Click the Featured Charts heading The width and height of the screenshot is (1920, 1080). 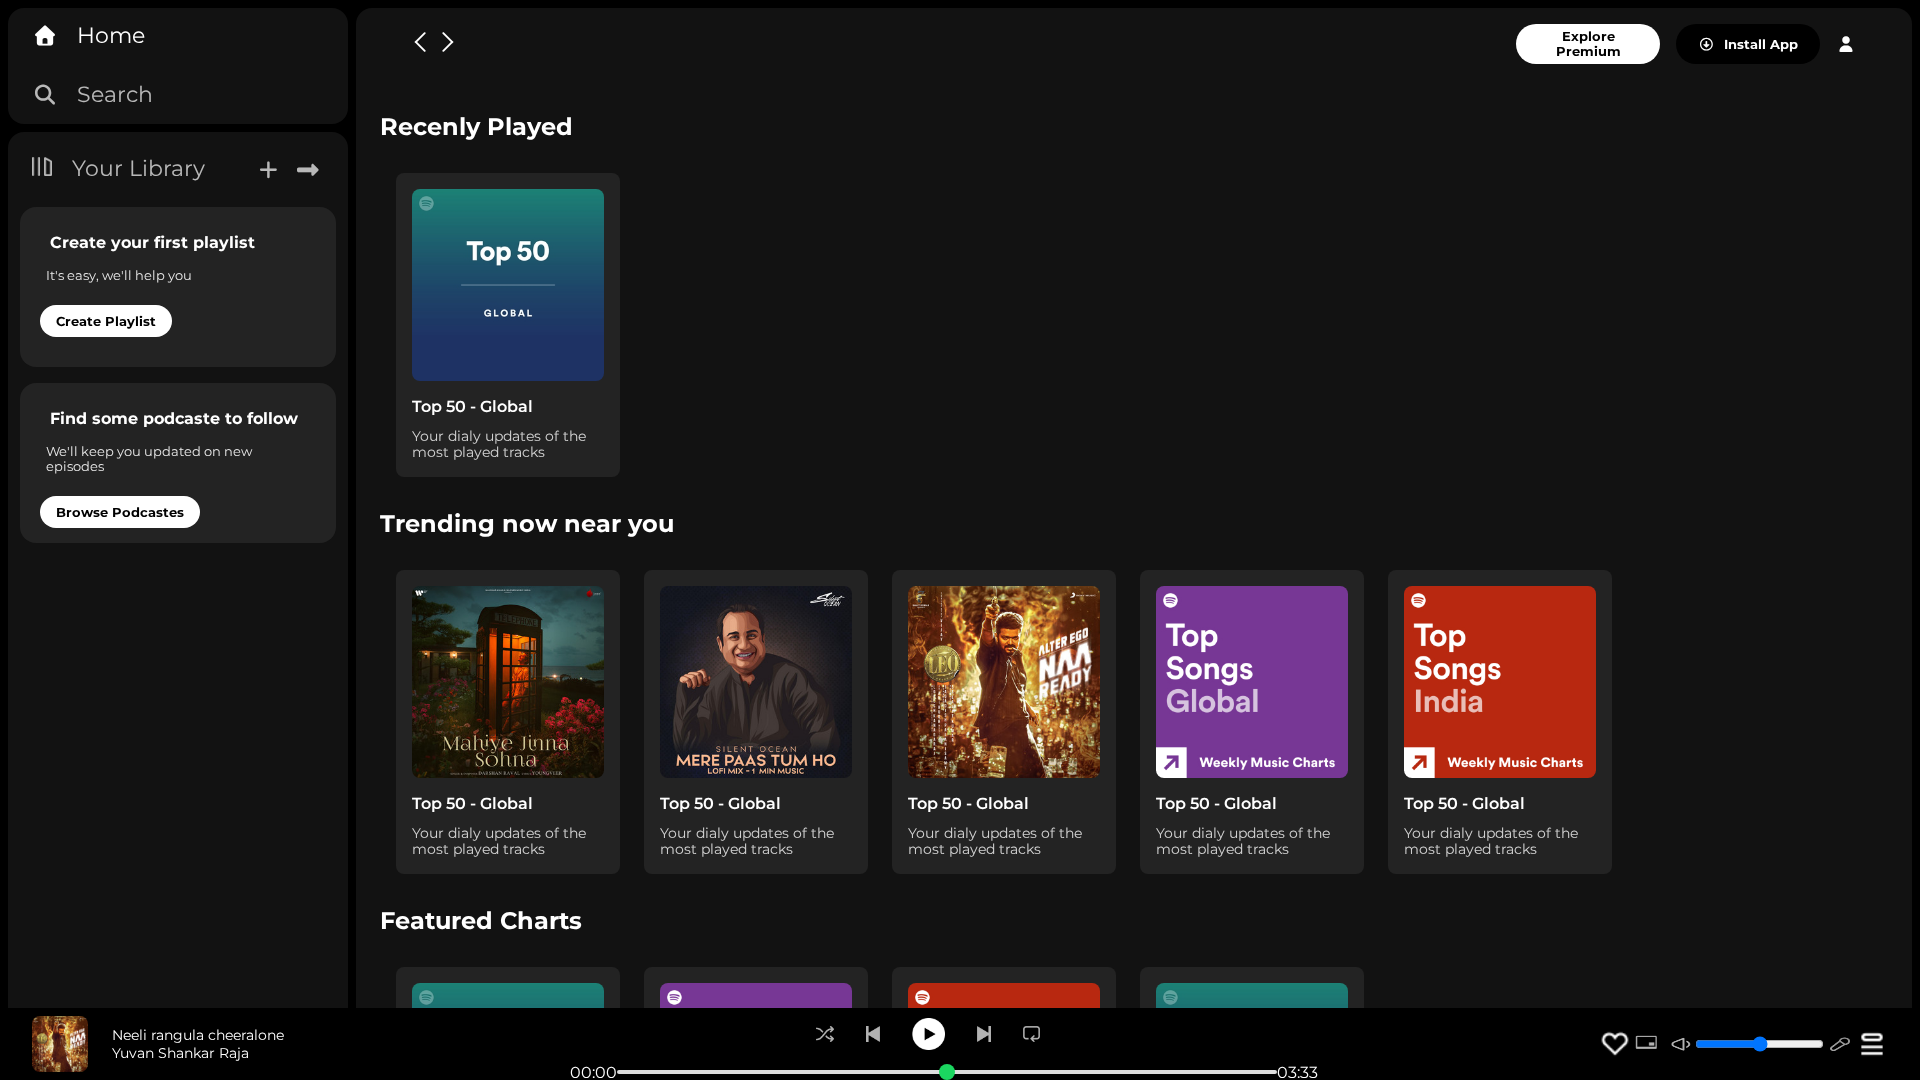pyautogui.click(x=481, y=921)
